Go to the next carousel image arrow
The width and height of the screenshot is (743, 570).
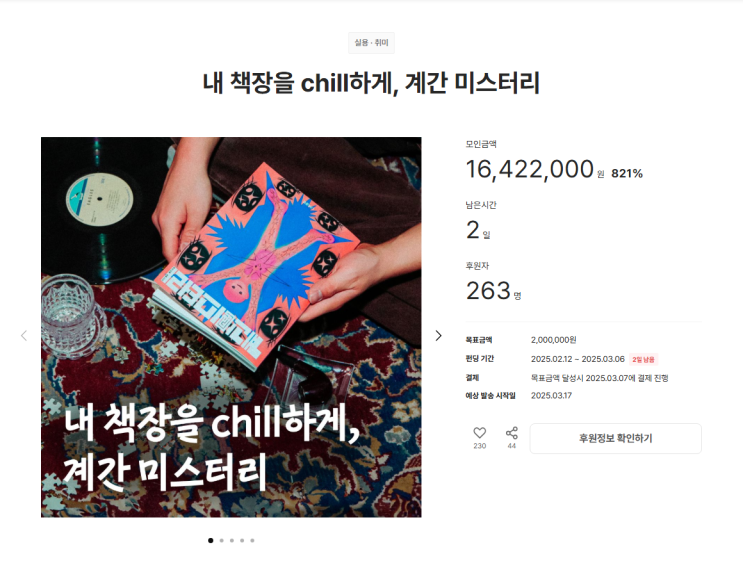pos(438,335)
